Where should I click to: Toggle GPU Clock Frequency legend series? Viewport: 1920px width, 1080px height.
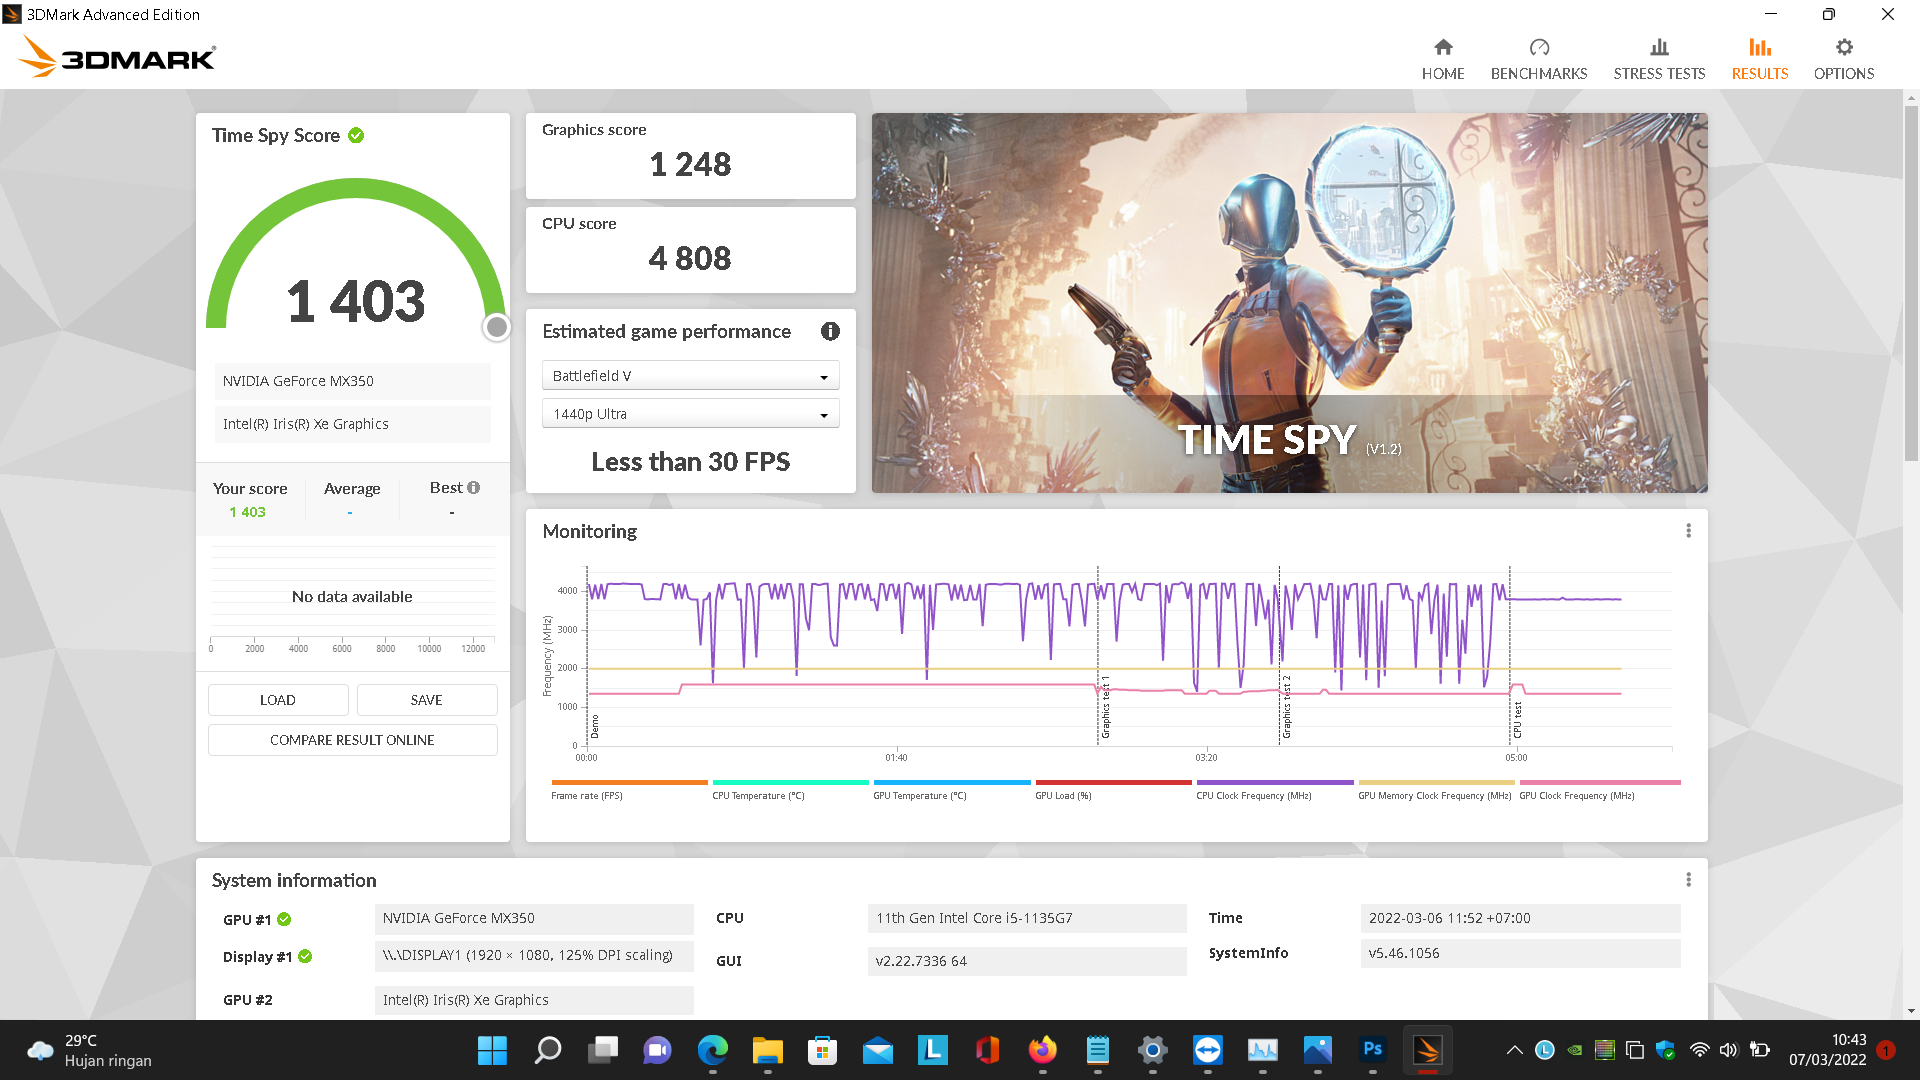click(1598, 790)
